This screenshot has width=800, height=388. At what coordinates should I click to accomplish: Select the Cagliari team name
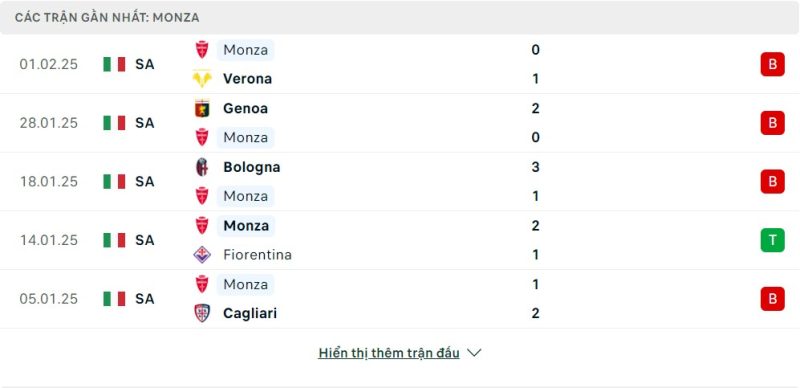pyautogui.click(x=250, y=313)
